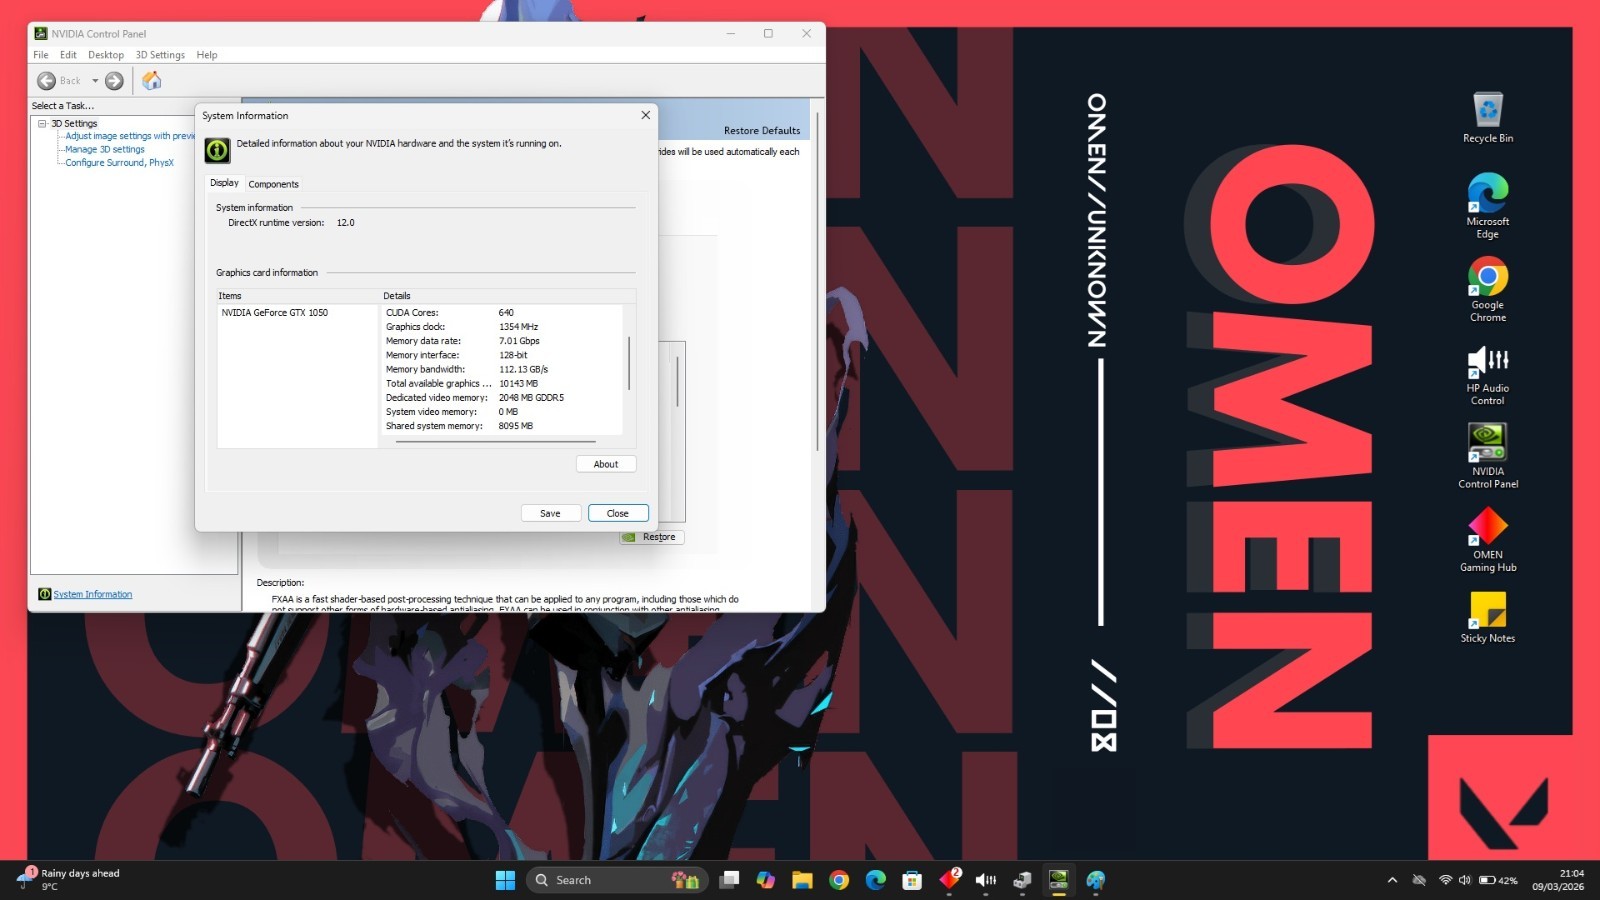Viewport: 1600px width, 900px height.
Task: Click the Restore button with NVIDIA icon
Action: coord(650,537)
